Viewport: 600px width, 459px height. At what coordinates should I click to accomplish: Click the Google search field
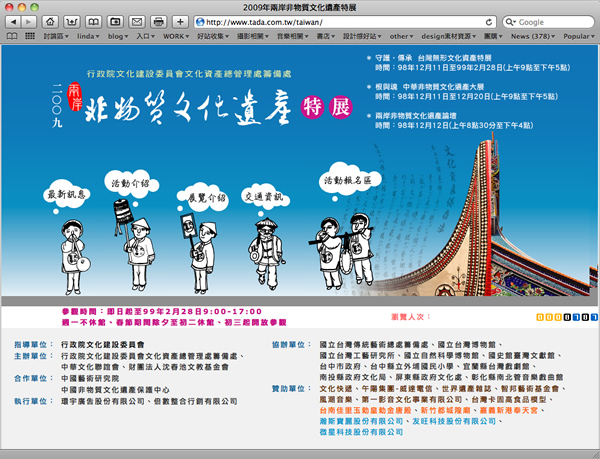[548, 22]
